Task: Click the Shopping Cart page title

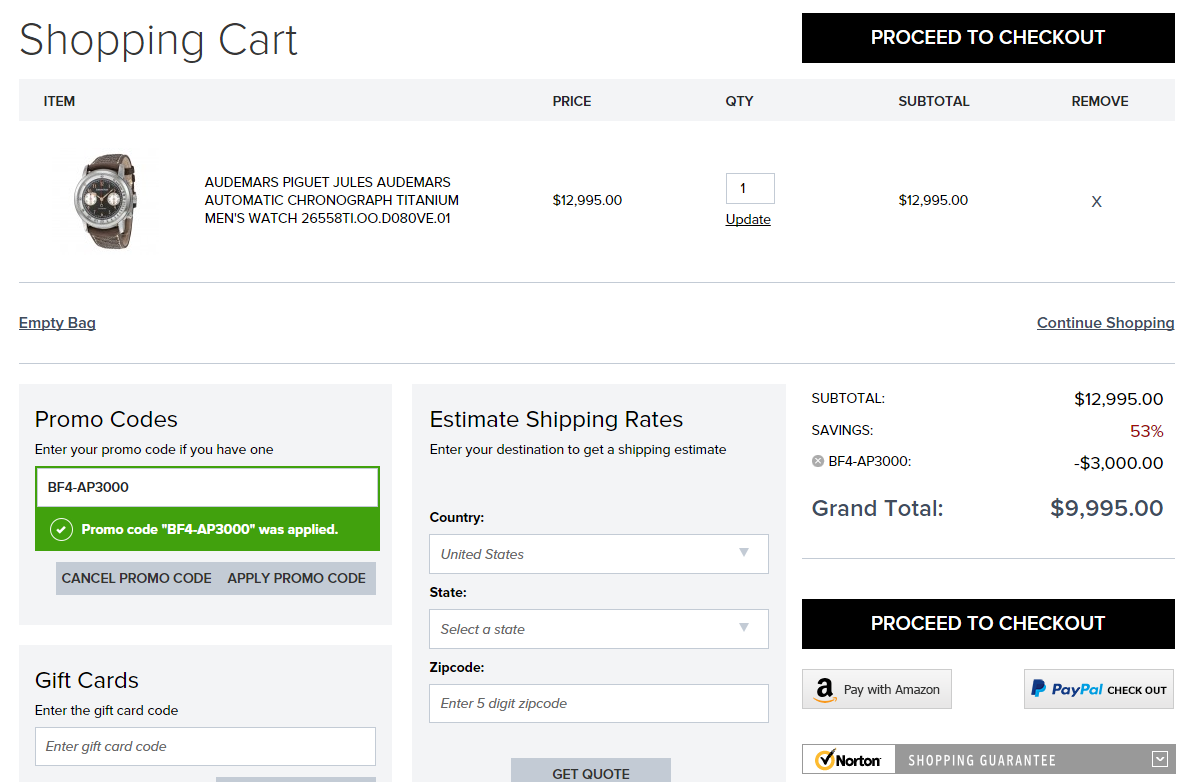Action: point(158,40)
